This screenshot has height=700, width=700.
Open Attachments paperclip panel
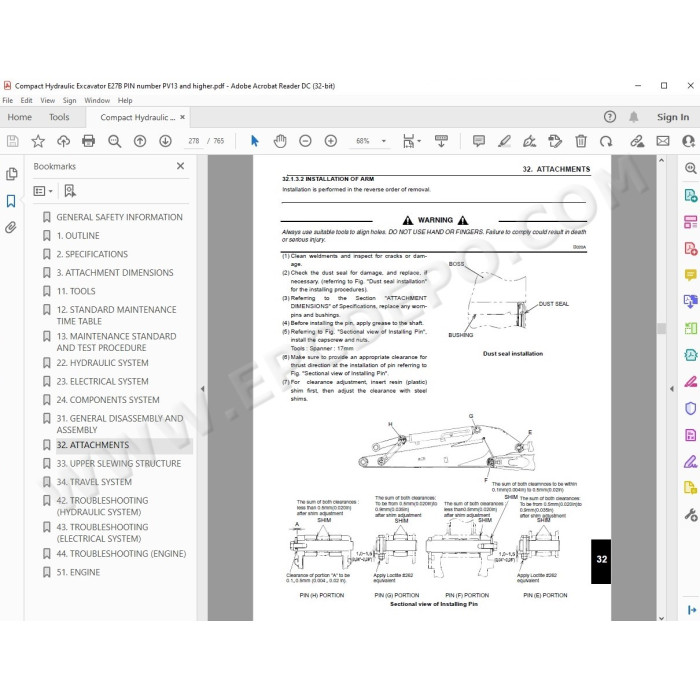11,228
